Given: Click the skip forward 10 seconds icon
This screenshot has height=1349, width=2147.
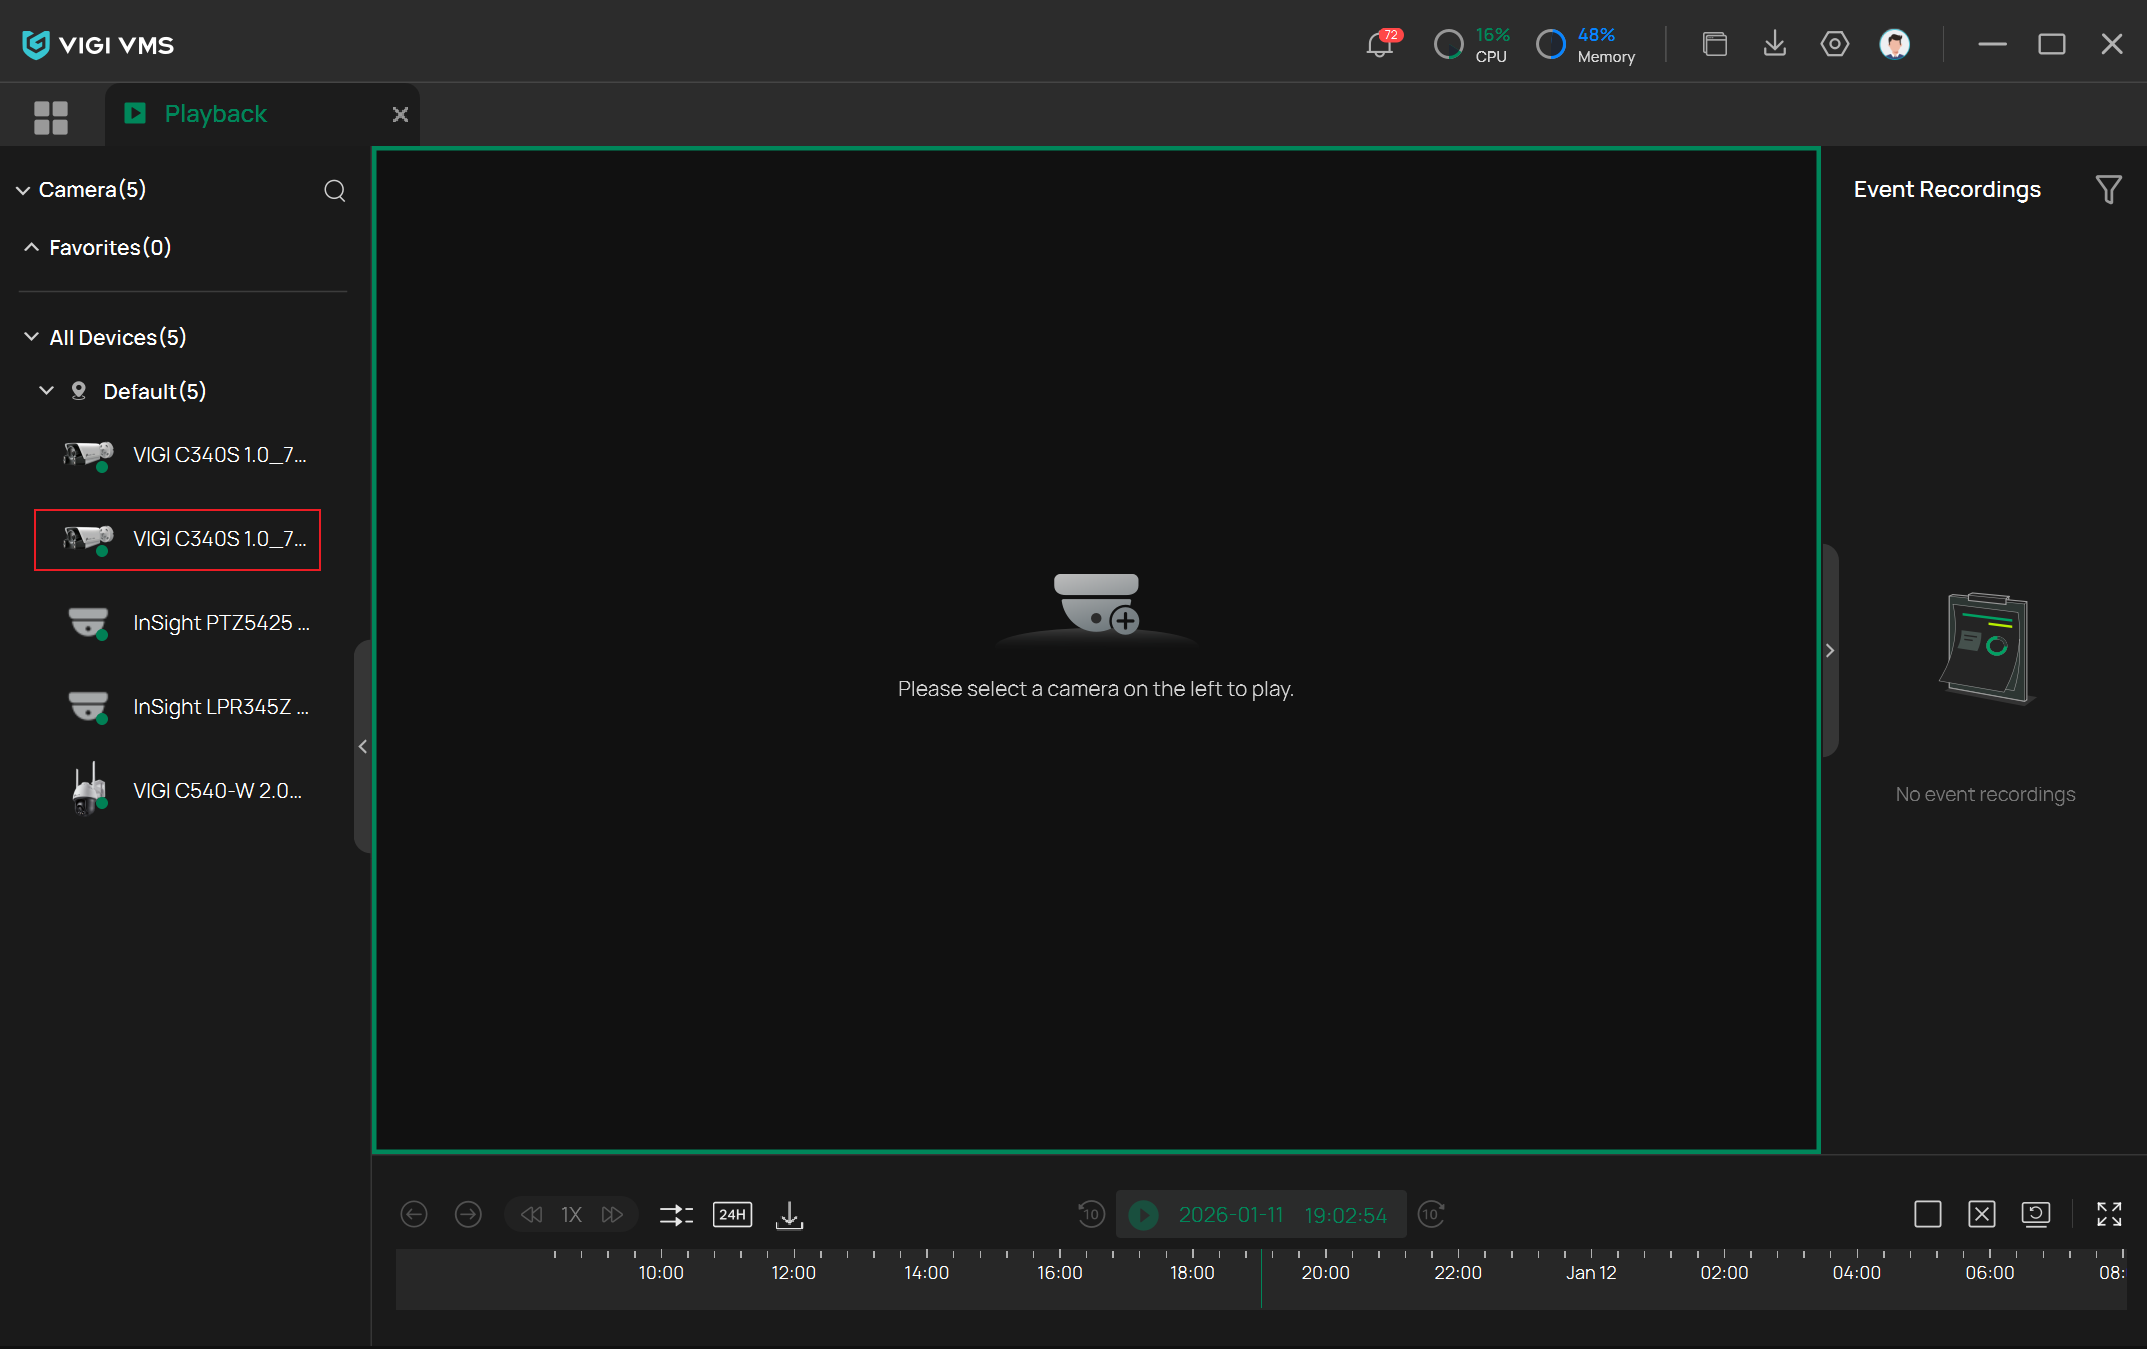Looking at the screenshot, I should [x=1431, y=1214].
